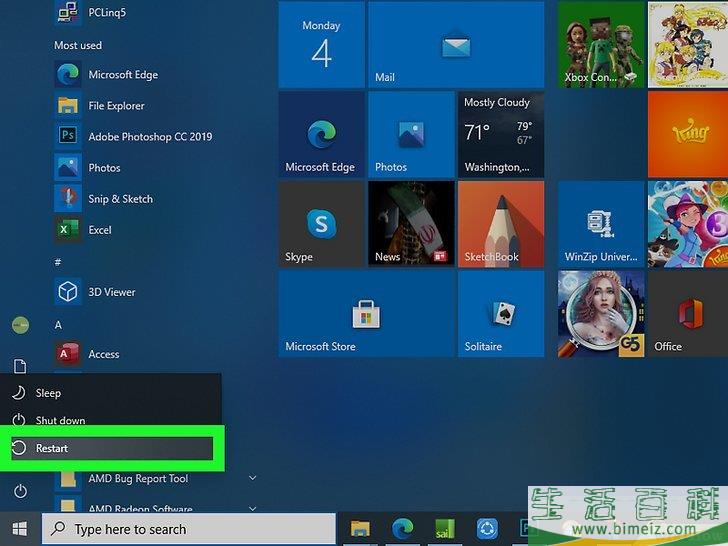The image size is (728, 546).
Task: Expand the AMD Radeon Software folder chevron
Action: pyautogui.click(x=253, y=509)
